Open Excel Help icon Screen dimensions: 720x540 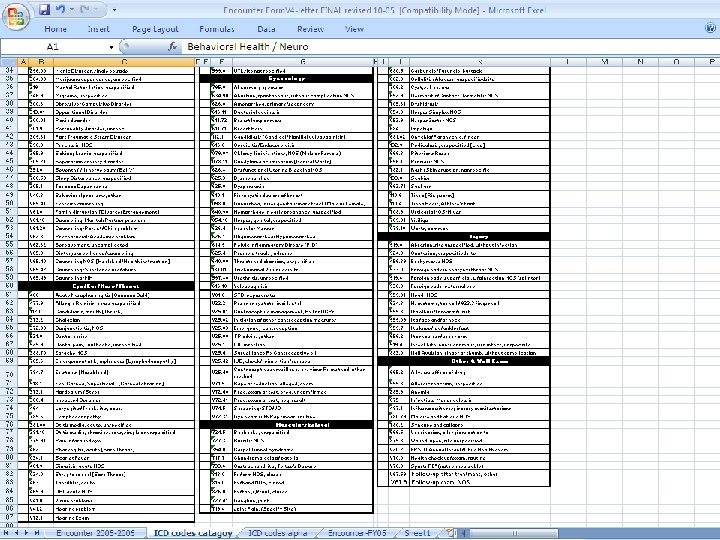pyautogui.click(x=710, y=28)
